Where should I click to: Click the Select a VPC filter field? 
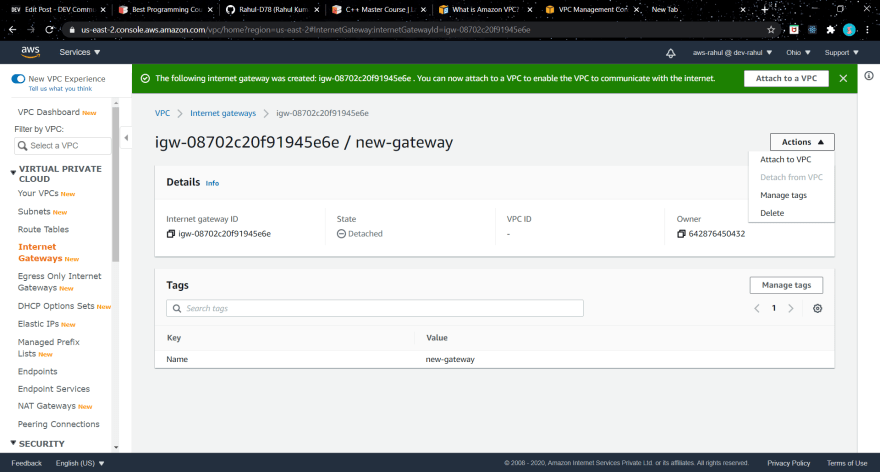pyautogui.click(x=63, y=146)
